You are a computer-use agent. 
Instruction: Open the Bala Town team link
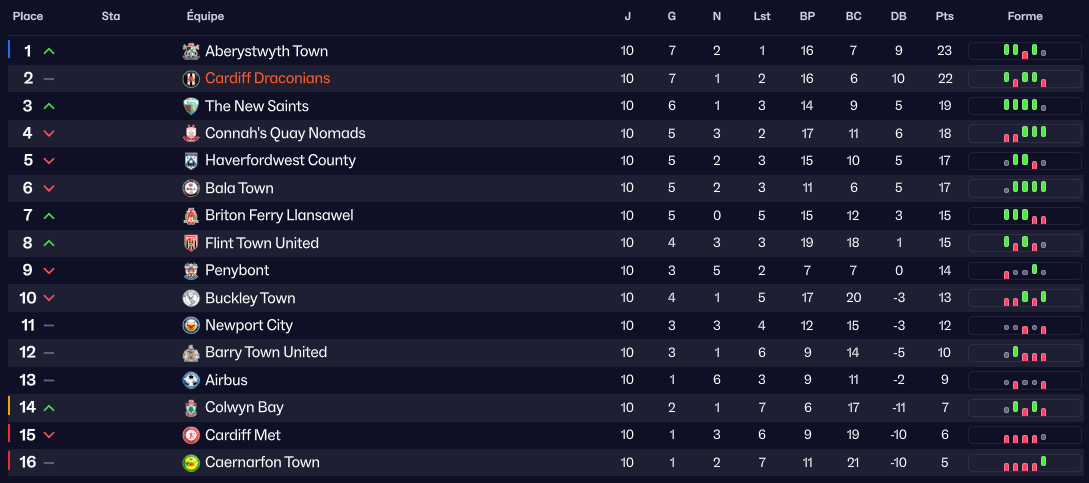(239, 188)
